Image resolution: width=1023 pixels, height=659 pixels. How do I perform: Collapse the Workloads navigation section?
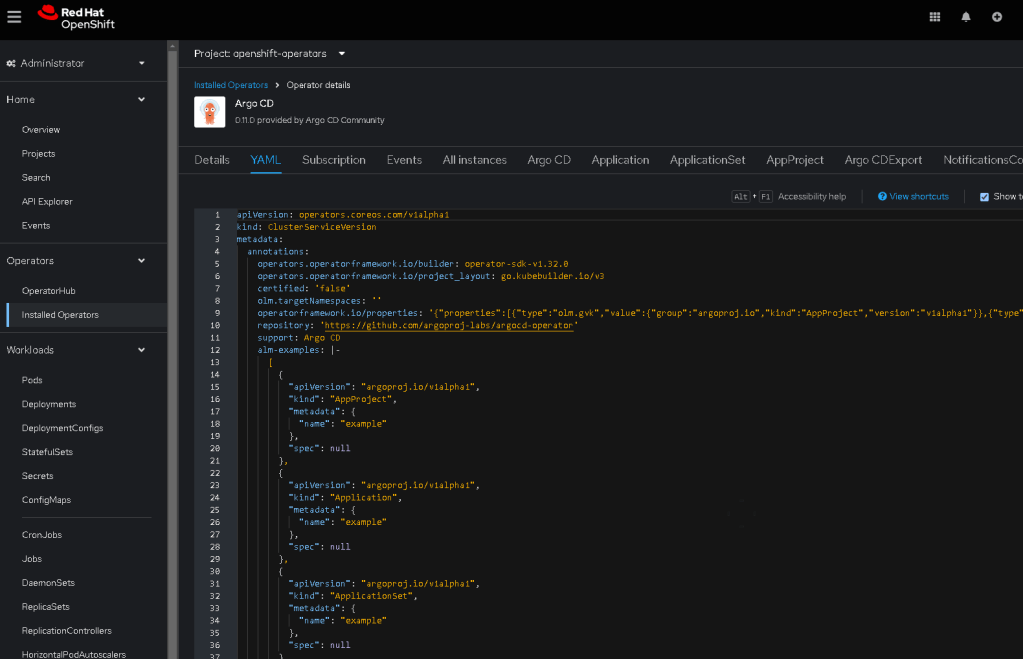pyautogui.click(x=75, y=350)
